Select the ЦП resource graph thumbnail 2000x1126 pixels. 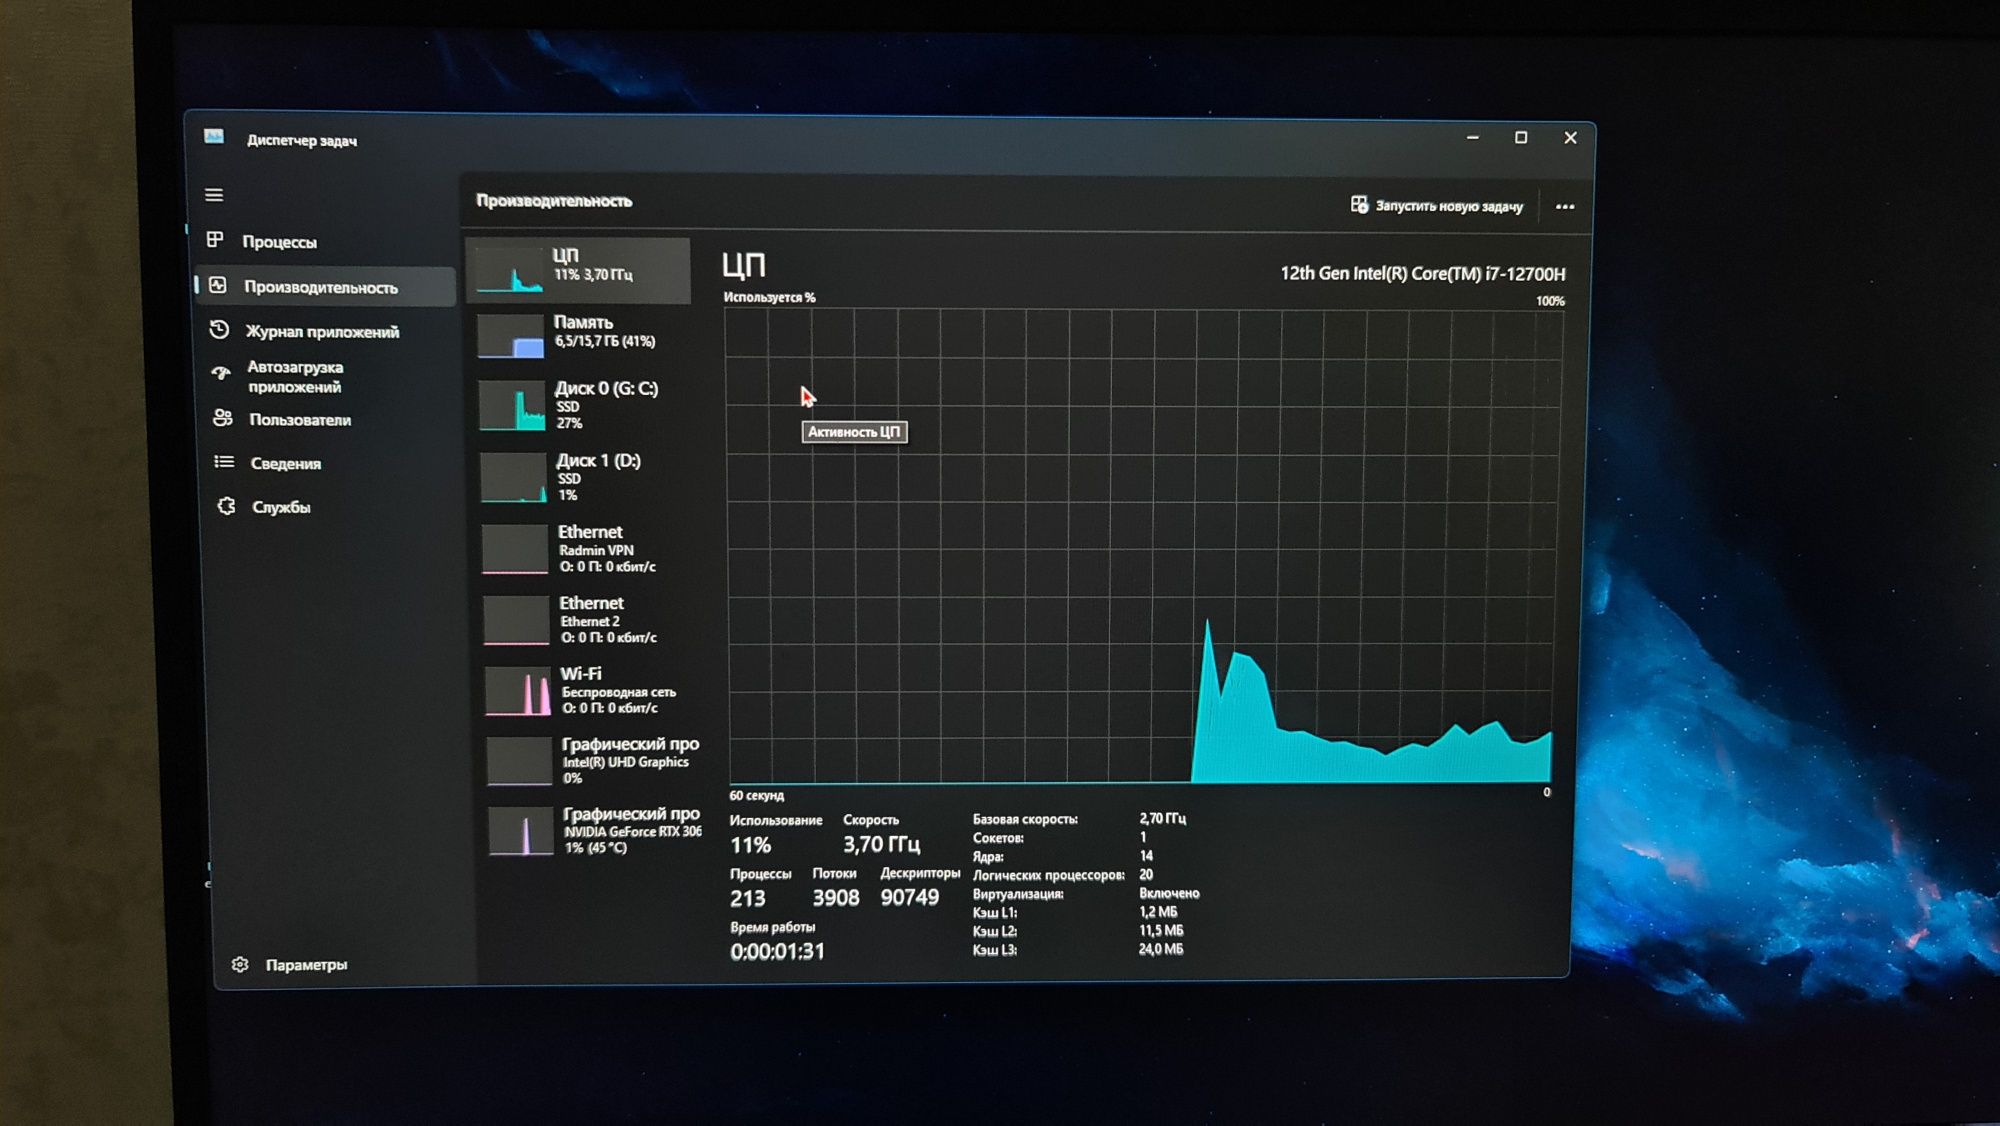coord(510,271)
